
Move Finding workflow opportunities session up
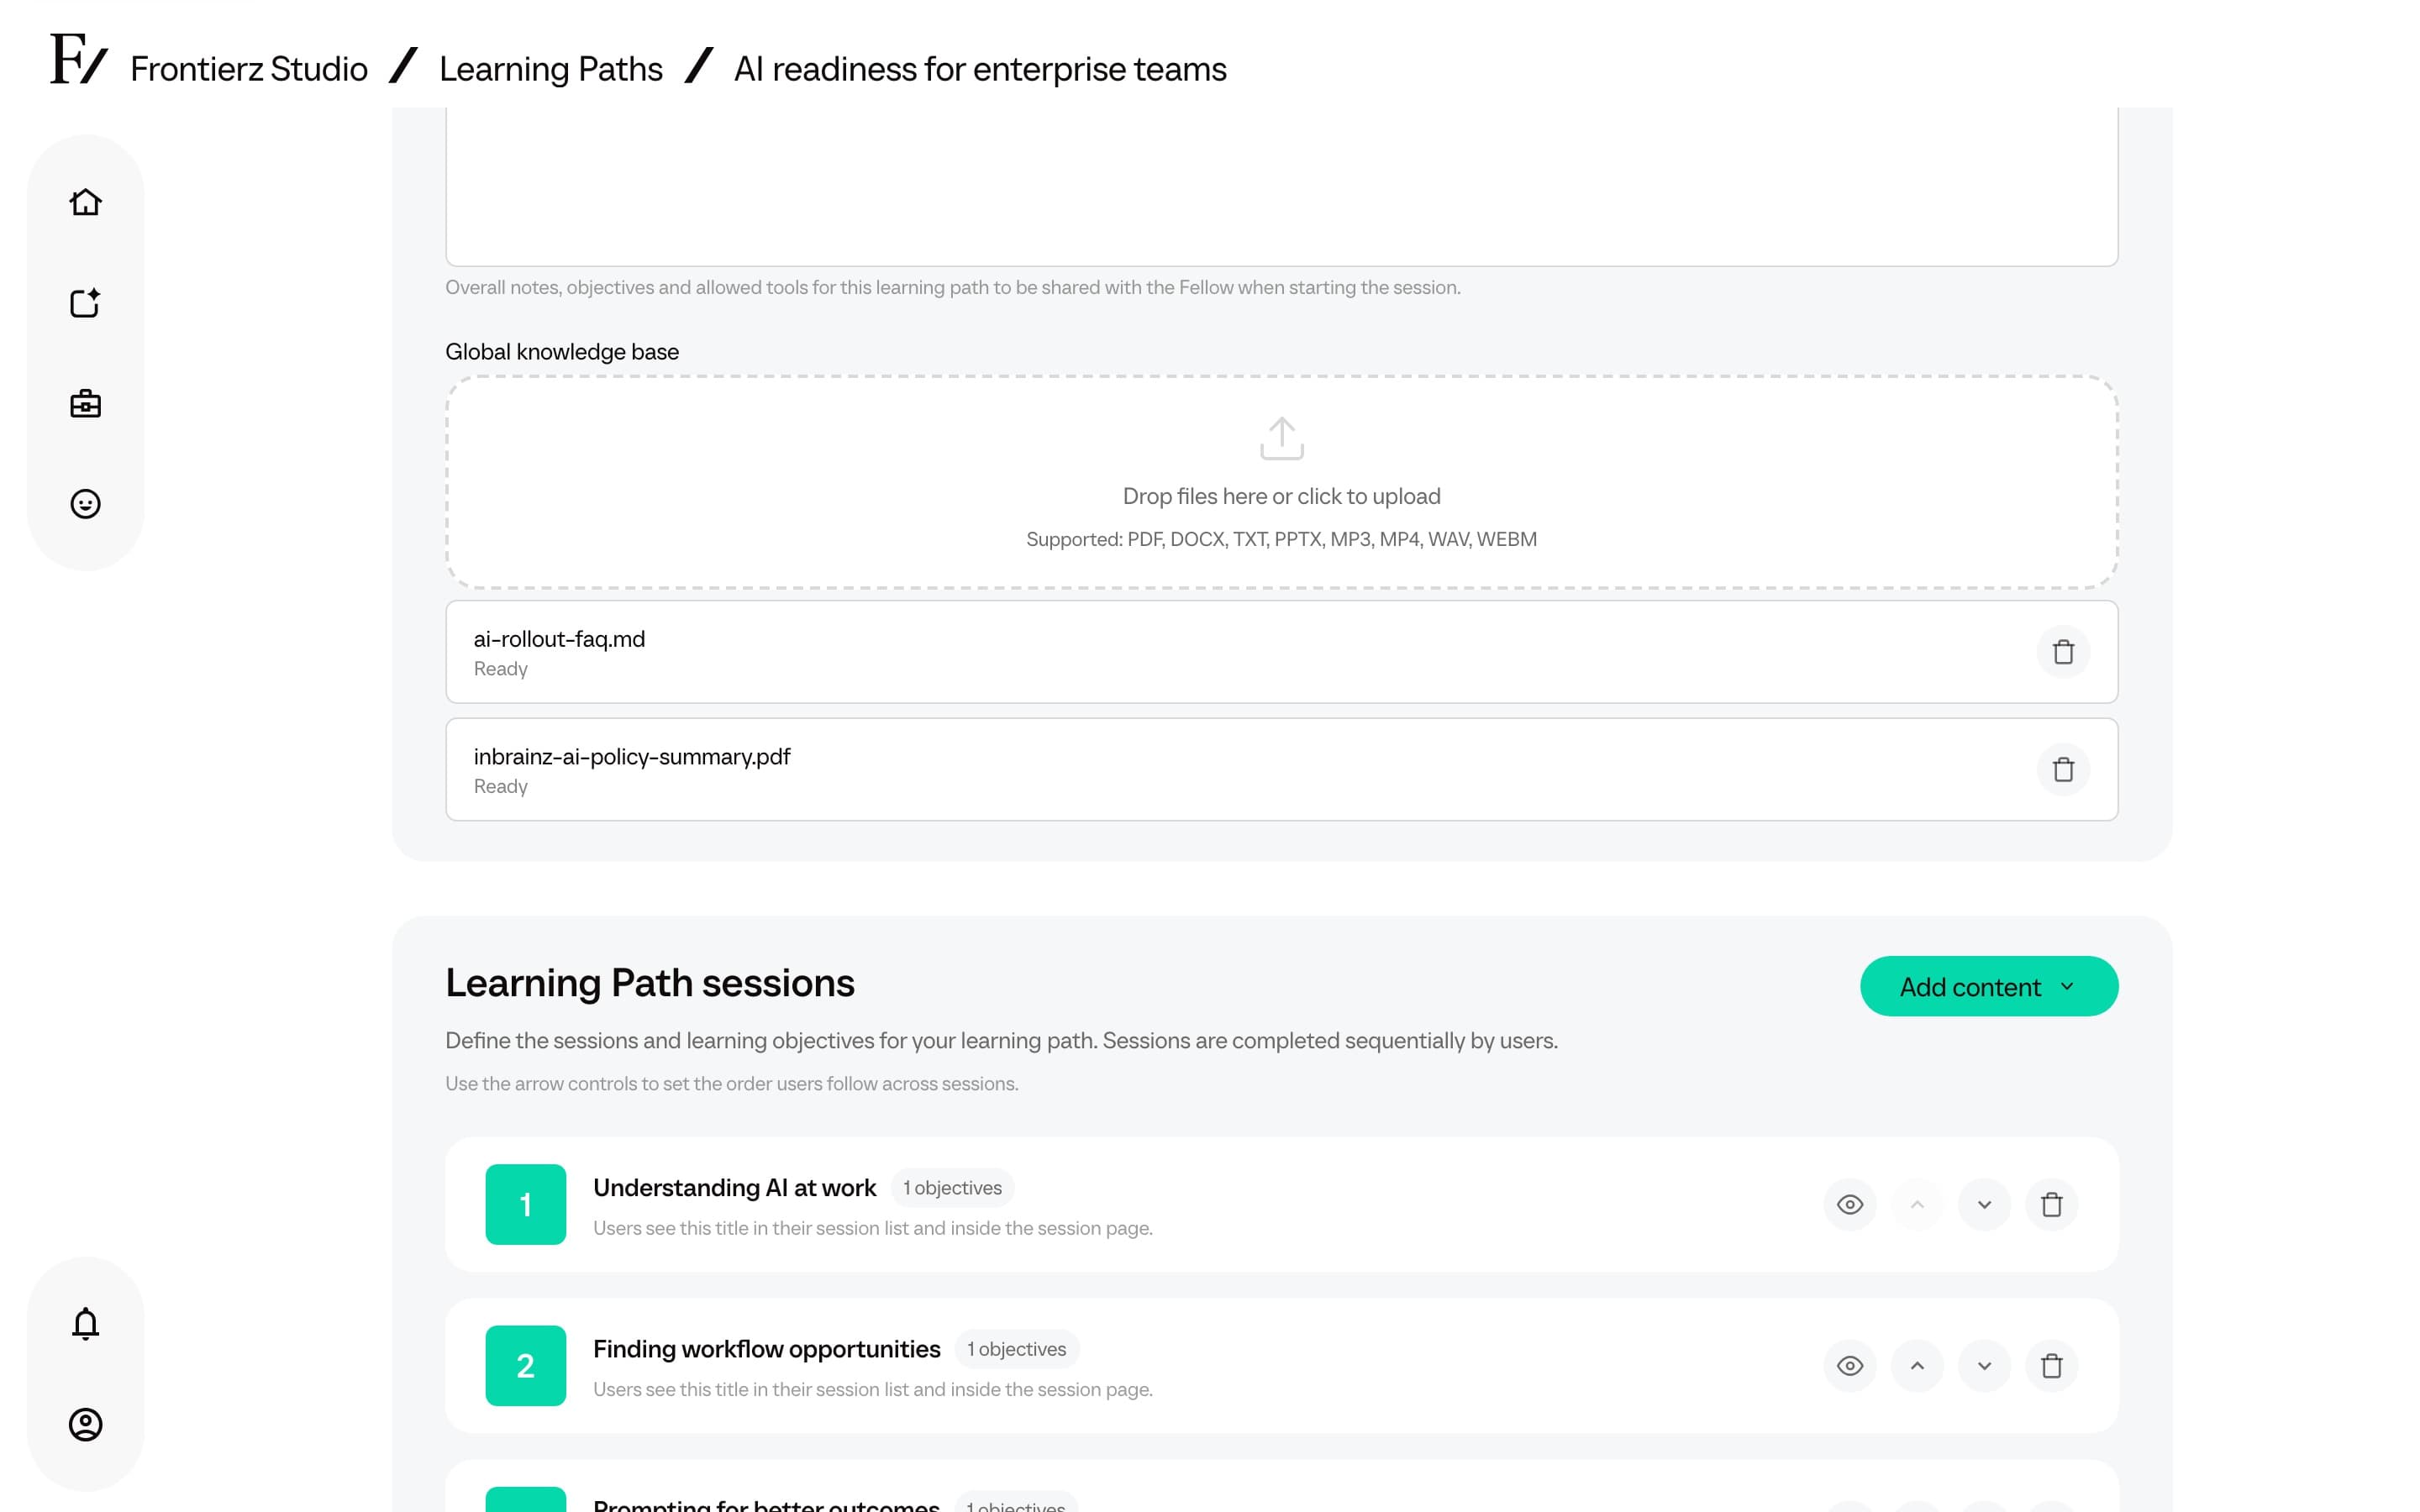pos(1917,1365)
